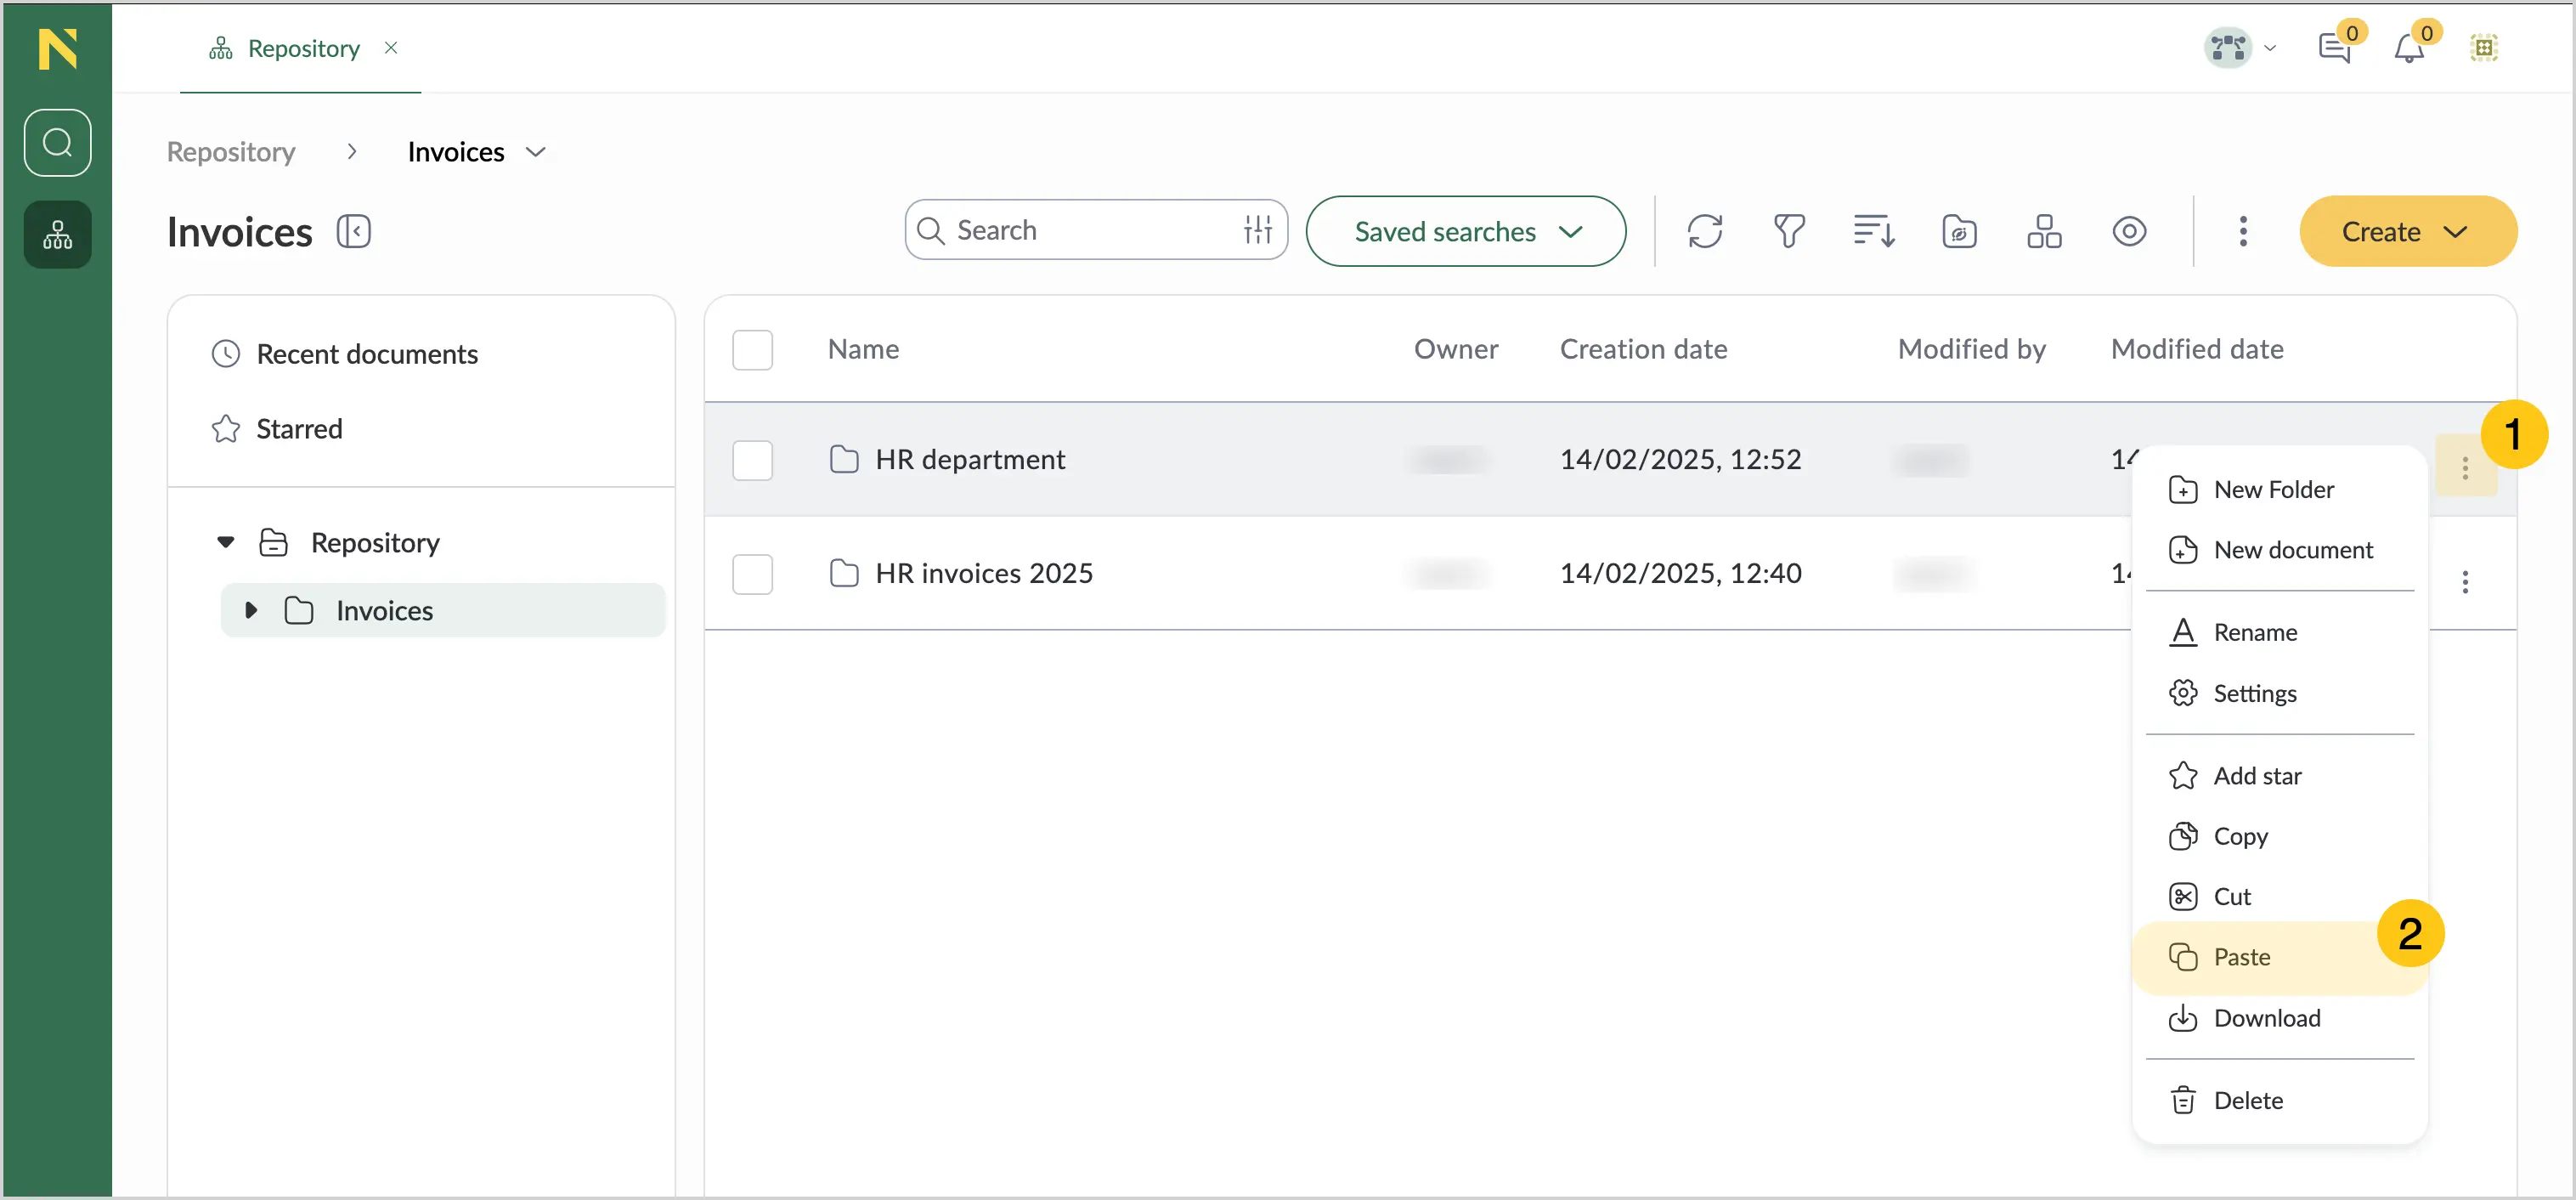2576x1200 pixels.
Task: Click HR invoices 2025 folder icon
Action: tap(844, 573)
